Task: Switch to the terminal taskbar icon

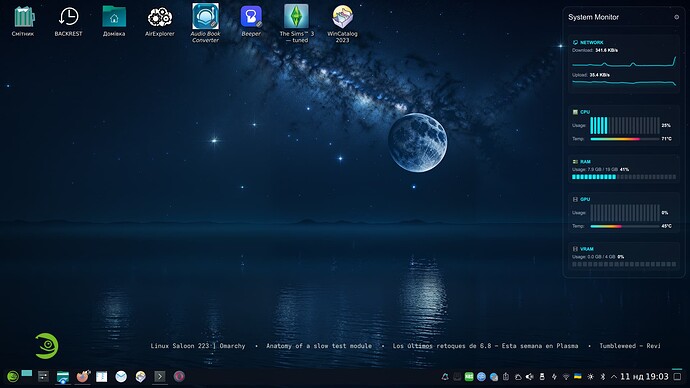Action: (x=160, y=377)
